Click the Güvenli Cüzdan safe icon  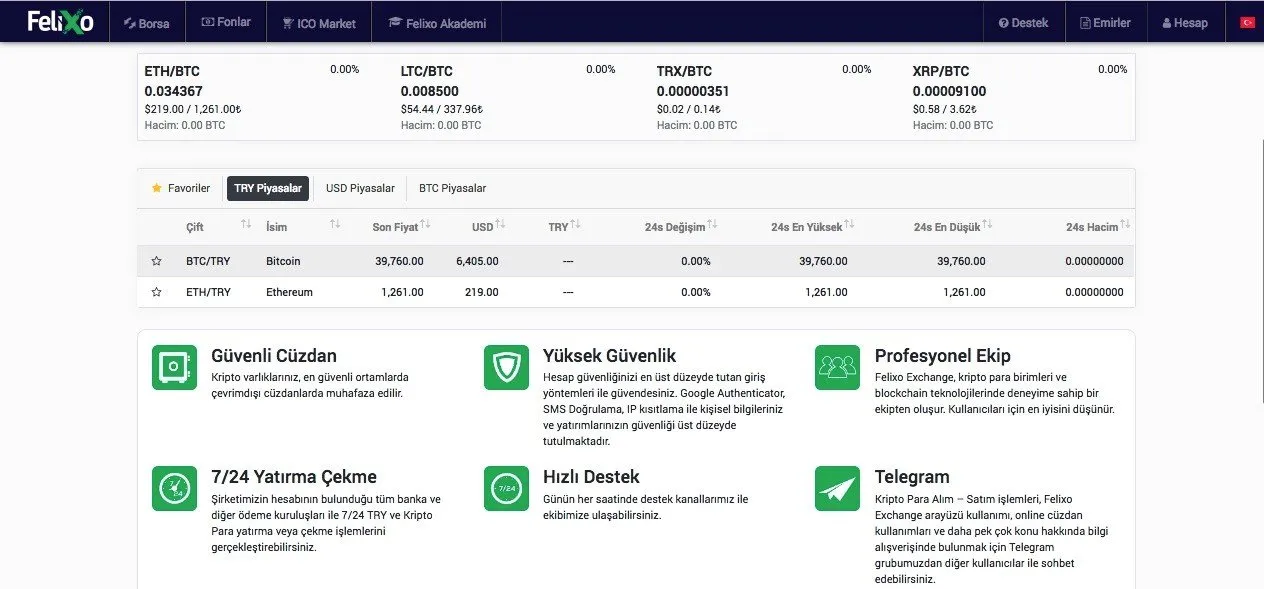174,367
